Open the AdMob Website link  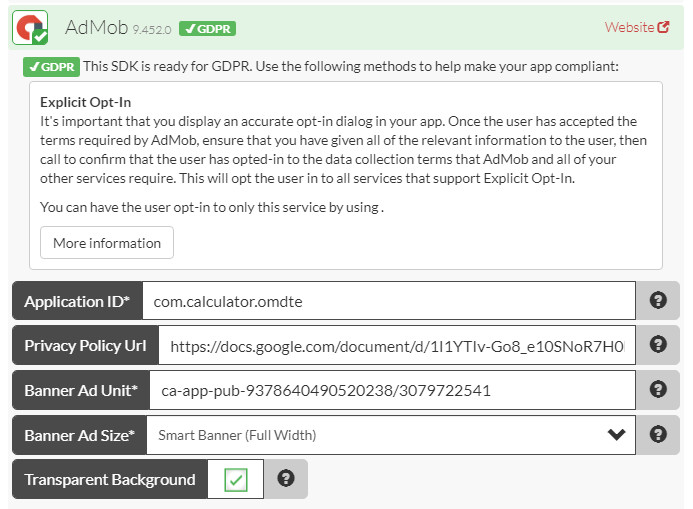click(629, 27)
